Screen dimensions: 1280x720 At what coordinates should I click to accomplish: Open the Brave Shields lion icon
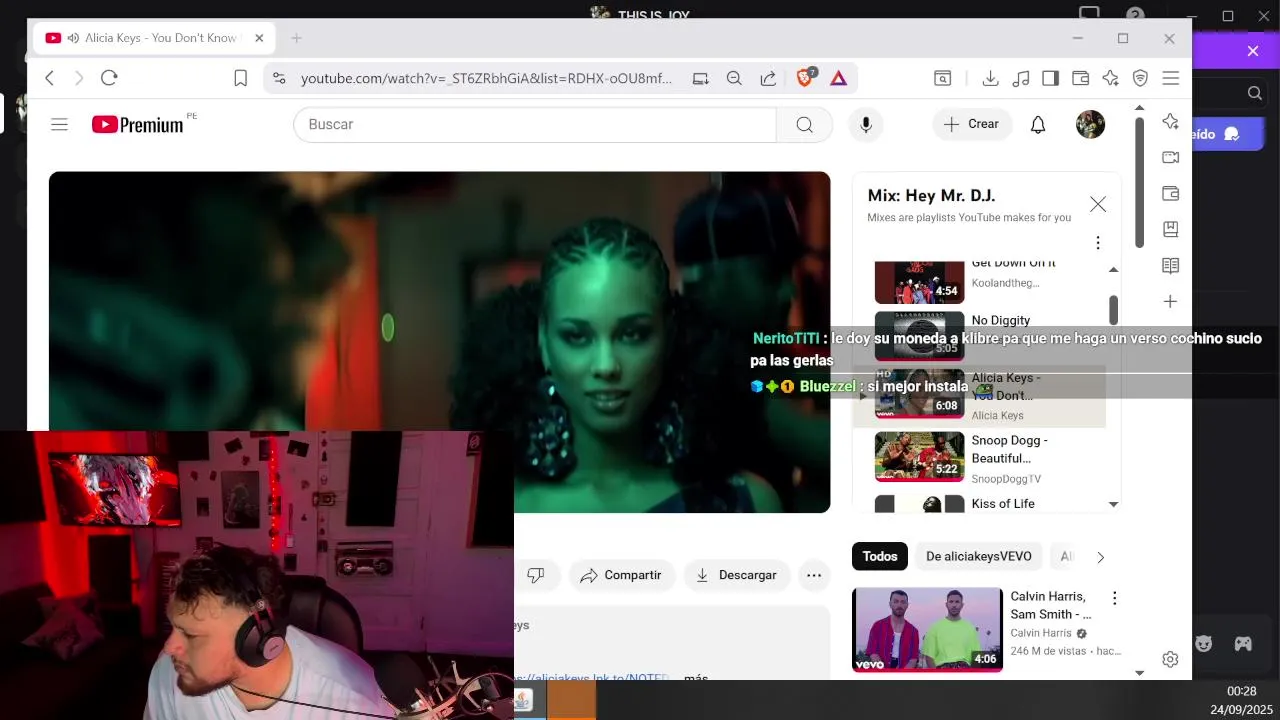coord(805,78)
